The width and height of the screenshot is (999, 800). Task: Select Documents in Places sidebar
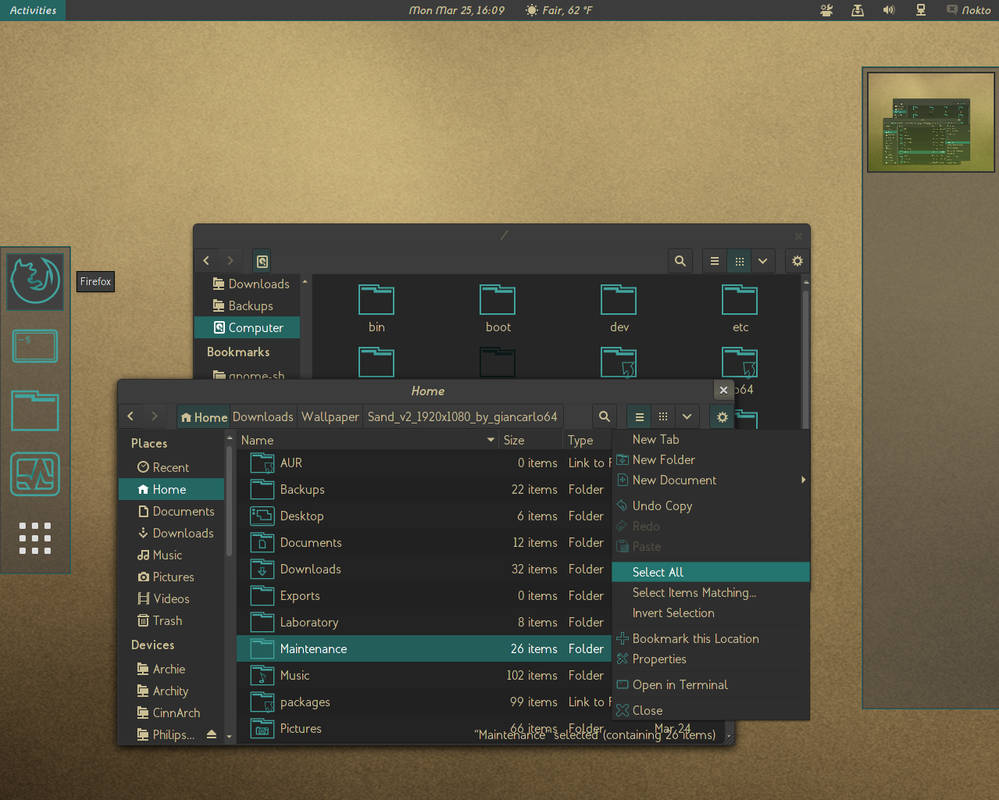171,511
